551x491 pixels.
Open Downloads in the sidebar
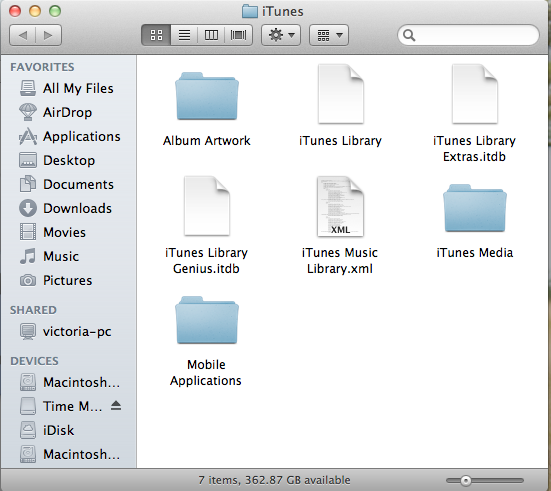[69, 208]
